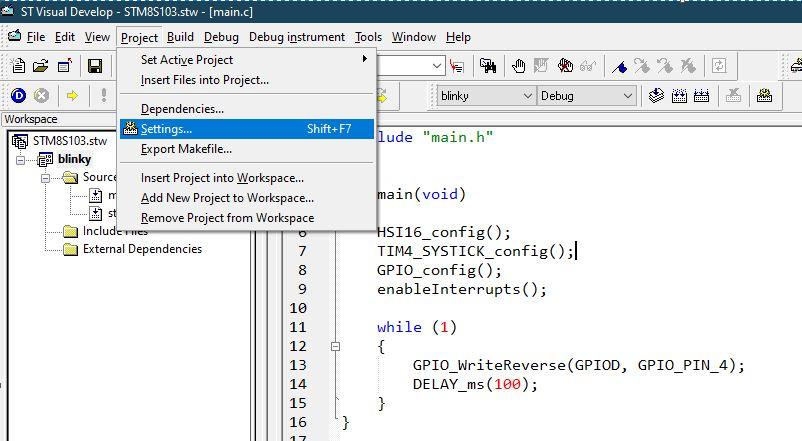
Task: Open the empty search combo box arrow
Action: [x=437, y=66]
